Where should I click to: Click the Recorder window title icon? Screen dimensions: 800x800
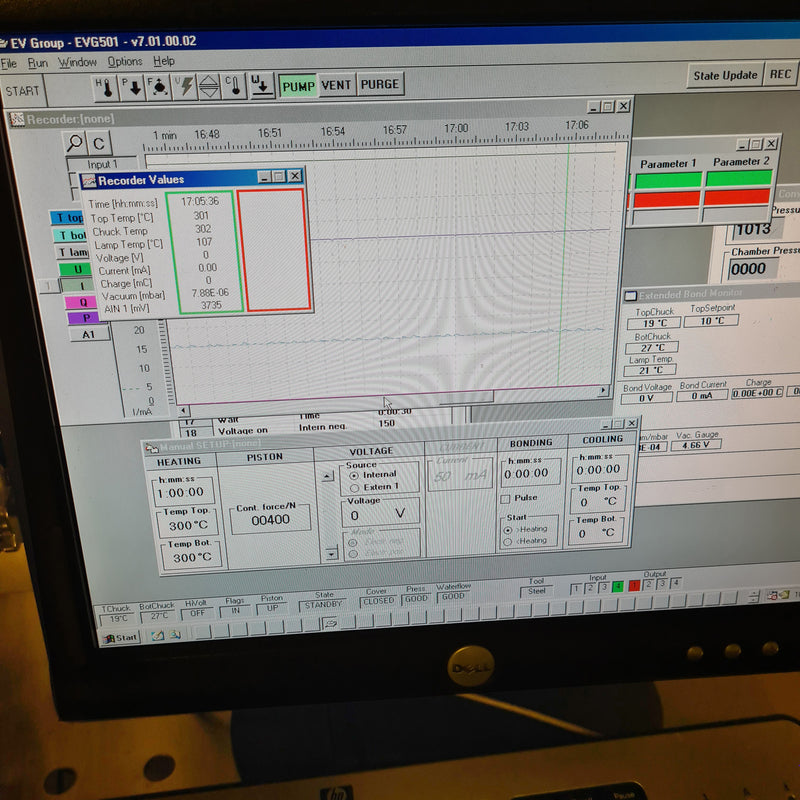(17, 119)
